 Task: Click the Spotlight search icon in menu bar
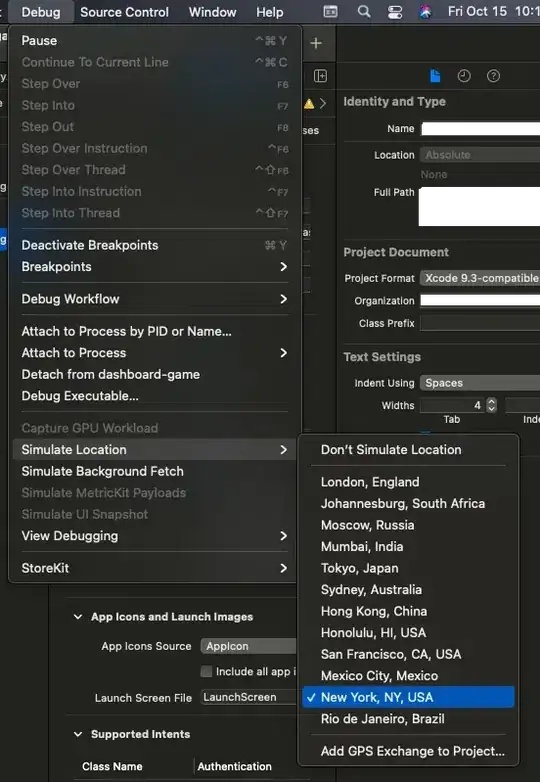pos(364,11)
